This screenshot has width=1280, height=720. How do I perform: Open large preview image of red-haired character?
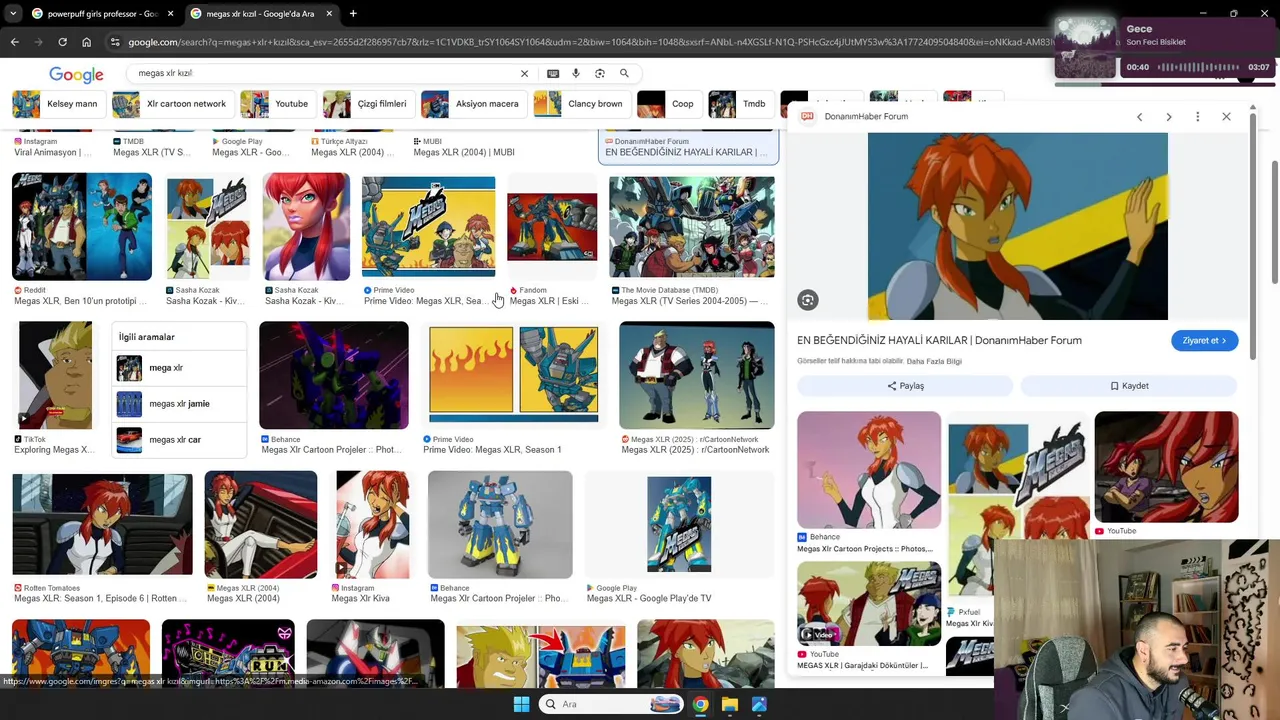(x=1018, y=226)
